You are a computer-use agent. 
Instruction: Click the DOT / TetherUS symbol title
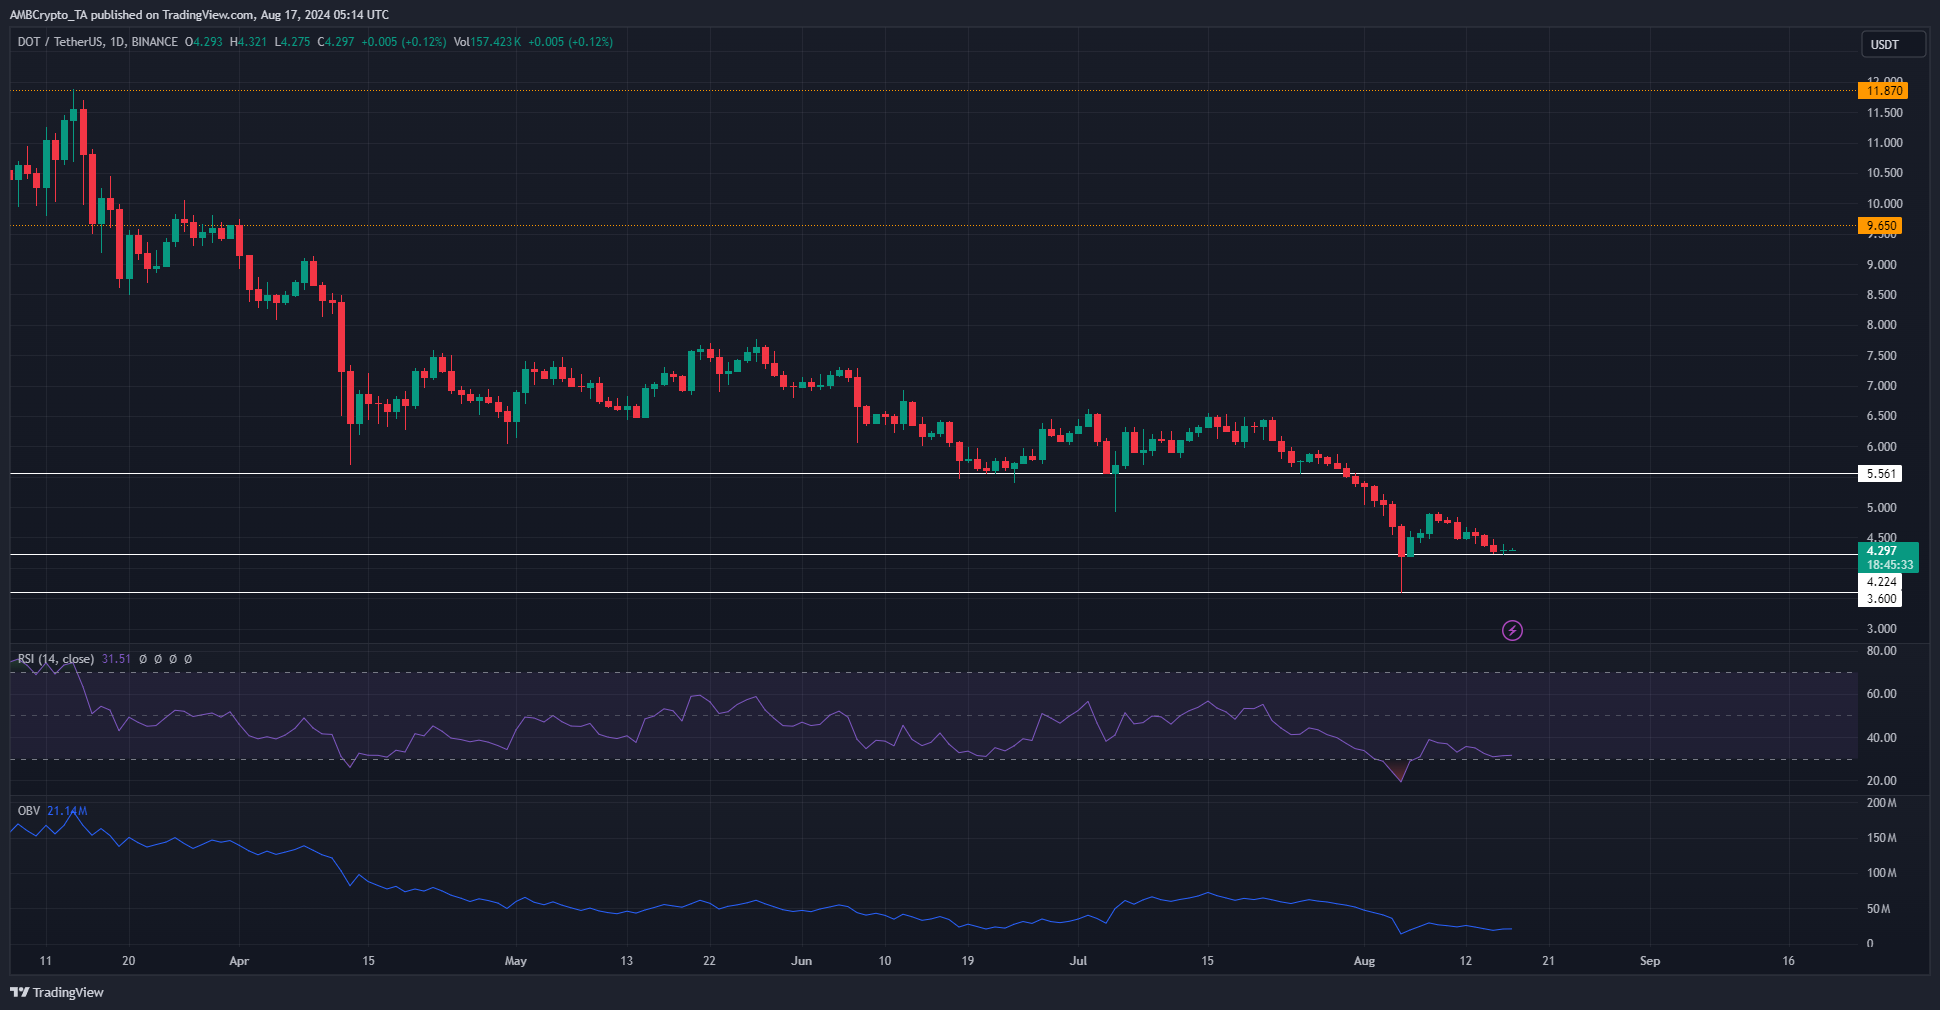pos(60,42)
